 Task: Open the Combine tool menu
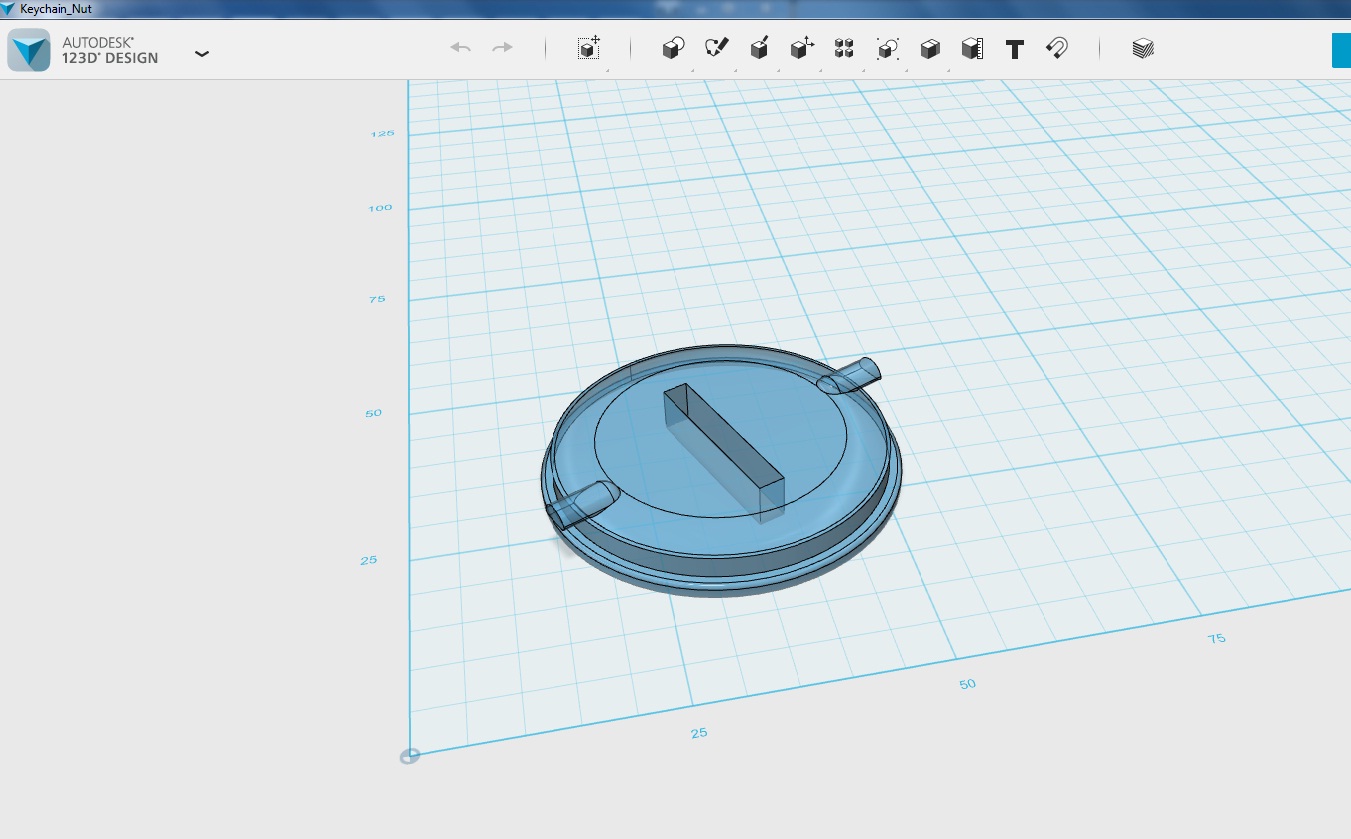930,48
